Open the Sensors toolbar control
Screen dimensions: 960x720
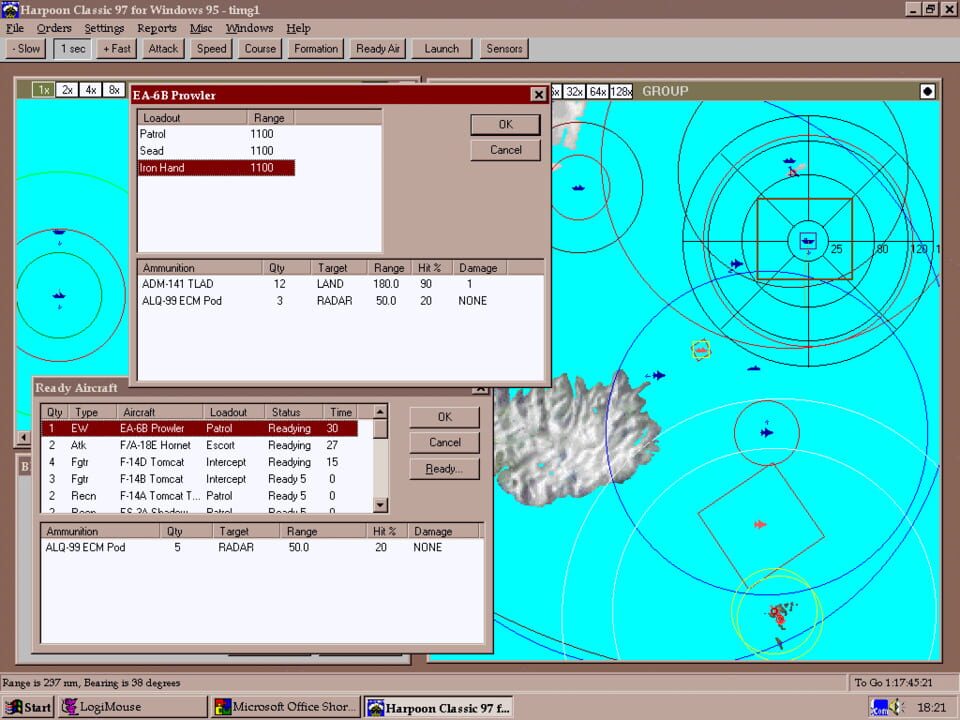click(x=504, y=48)
